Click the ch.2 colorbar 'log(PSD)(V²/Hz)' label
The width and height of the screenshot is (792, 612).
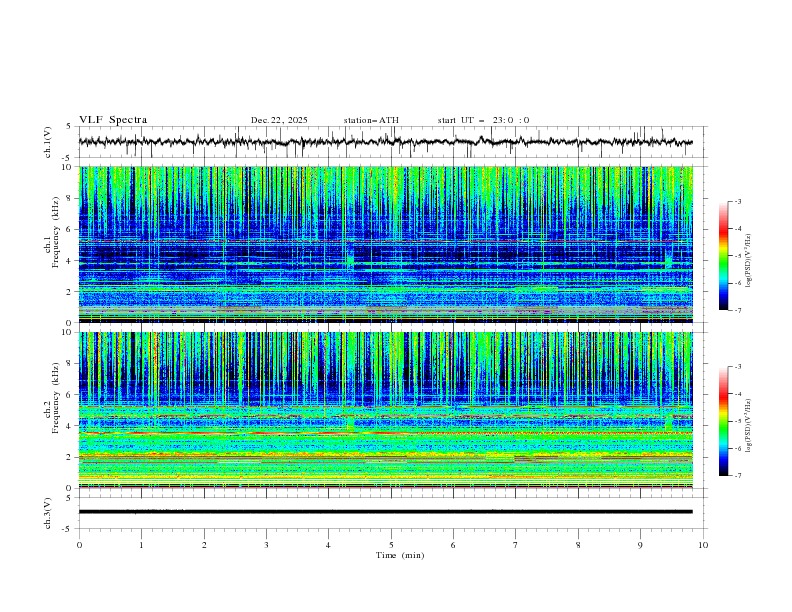point(749,425)
